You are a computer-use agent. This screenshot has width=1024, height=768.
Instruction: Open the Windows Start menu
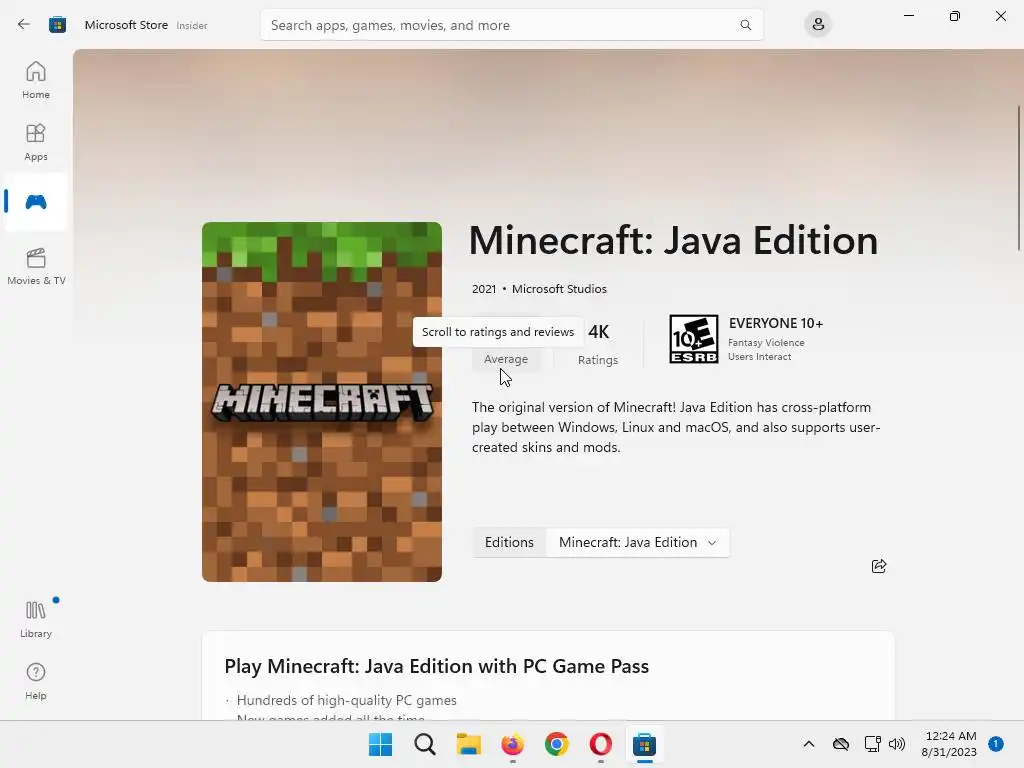point(380,744)
